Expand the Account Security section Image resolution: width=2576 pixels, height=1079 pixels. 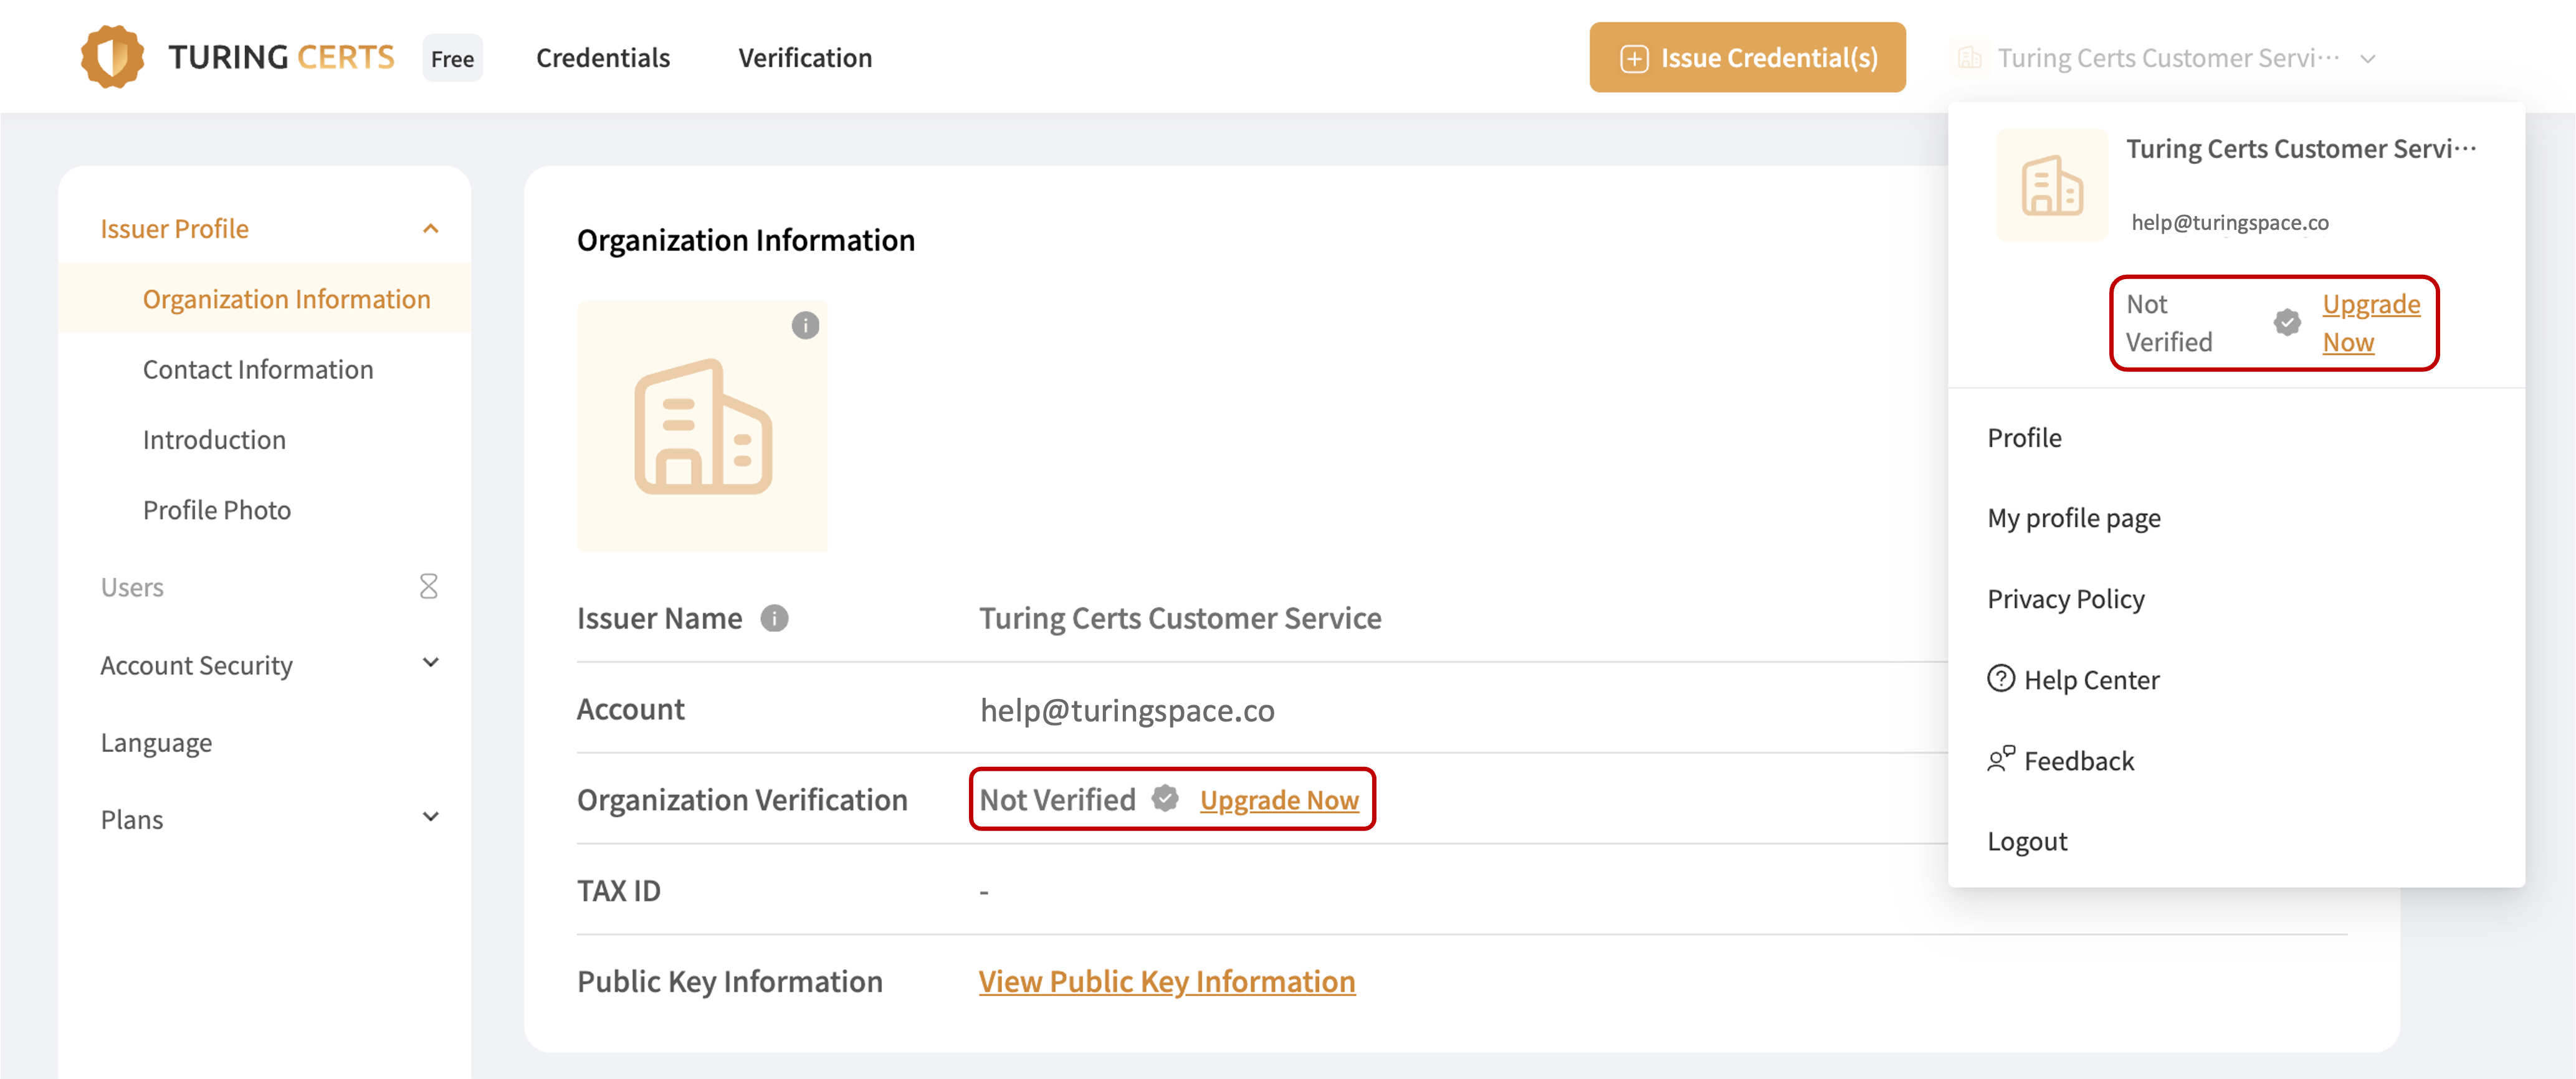[x=431, y=664]
